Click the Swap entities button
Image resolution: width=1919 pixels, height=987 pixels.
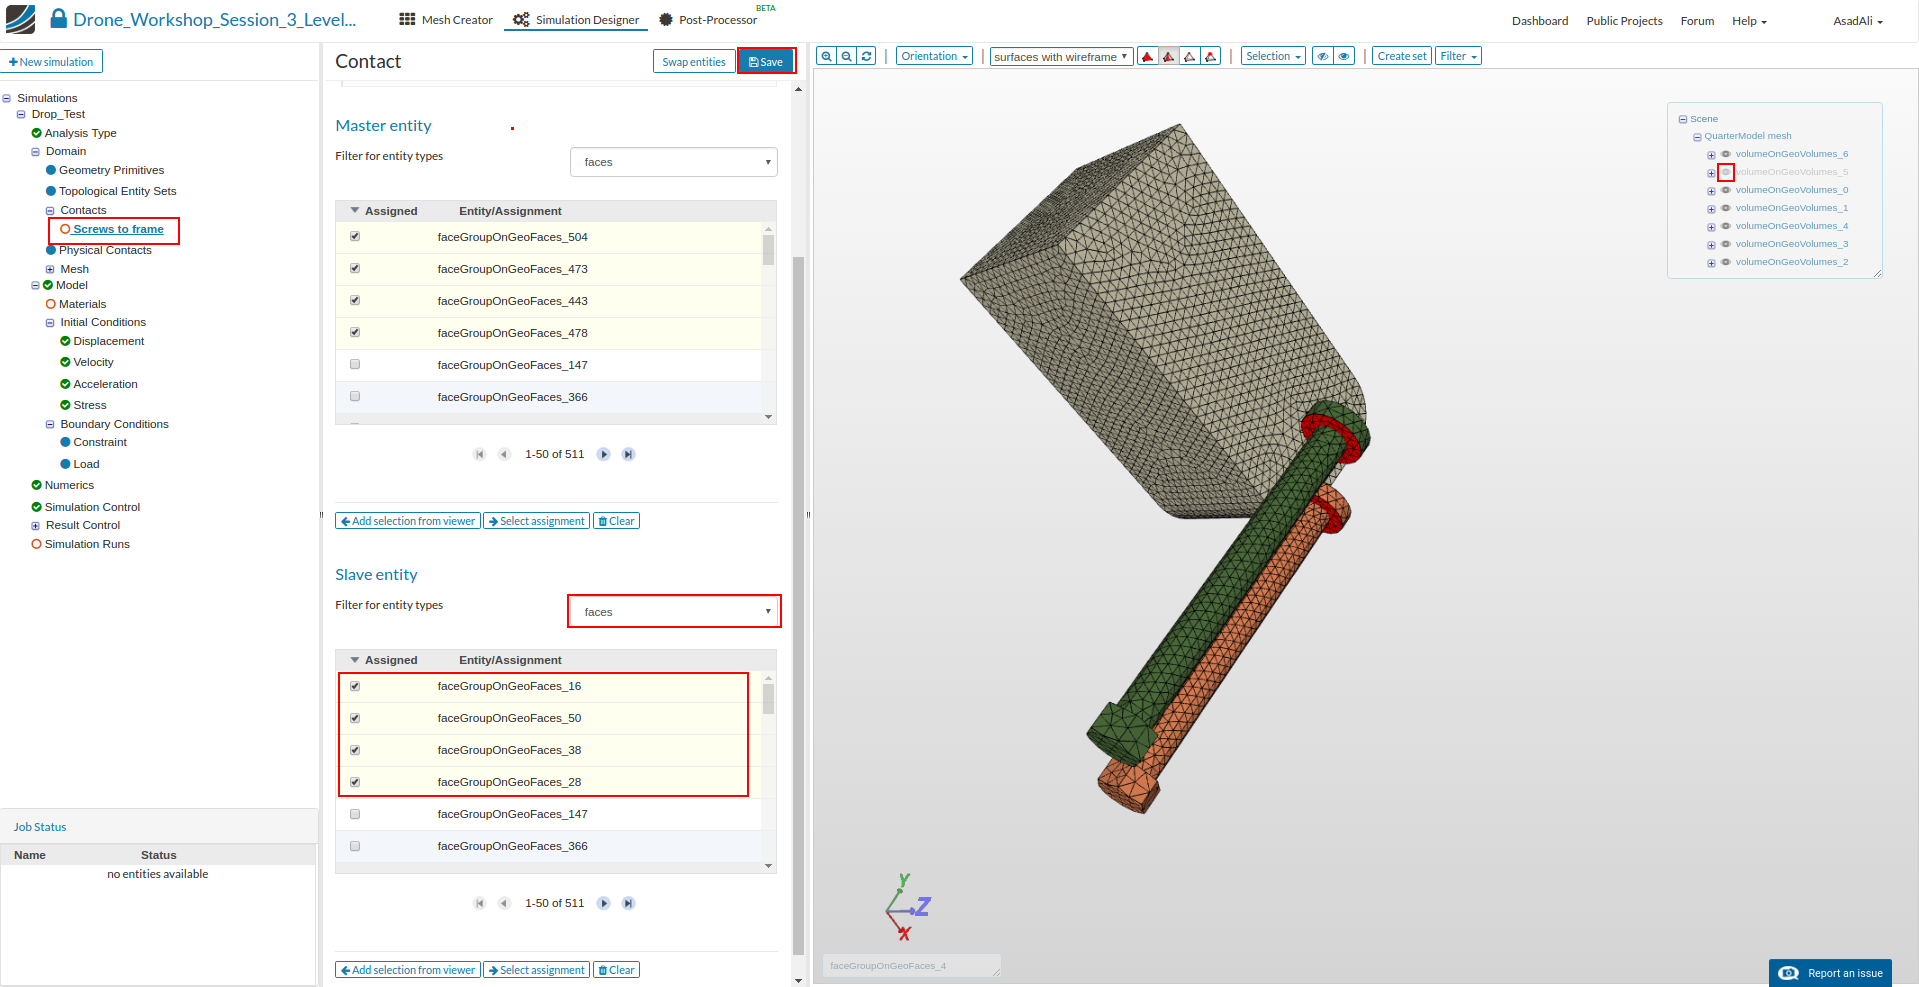[x=693, y=62]
